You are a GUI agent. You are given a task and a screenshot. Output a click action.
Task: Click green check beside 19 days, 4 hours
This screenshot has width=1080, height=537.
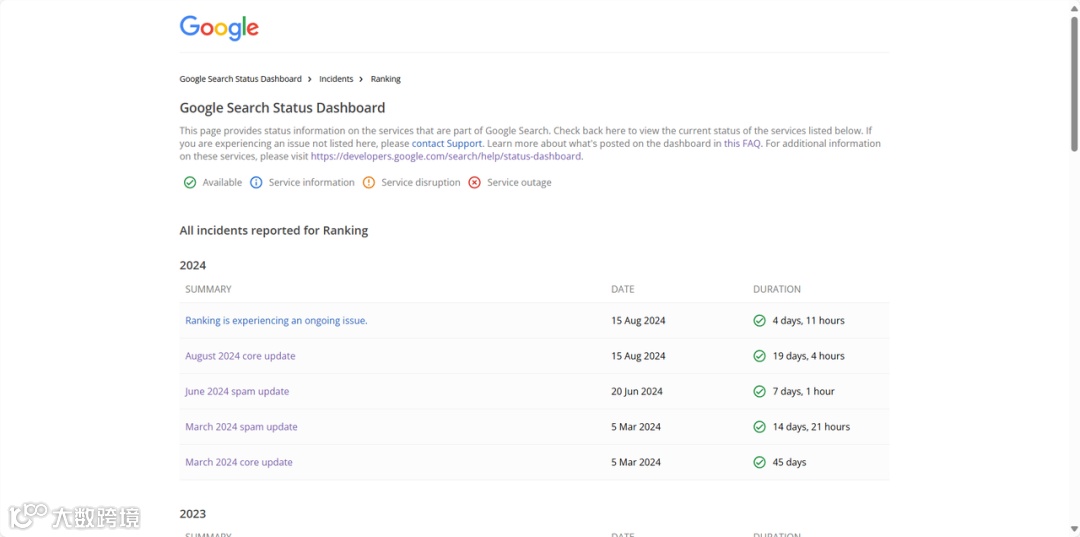760,356
